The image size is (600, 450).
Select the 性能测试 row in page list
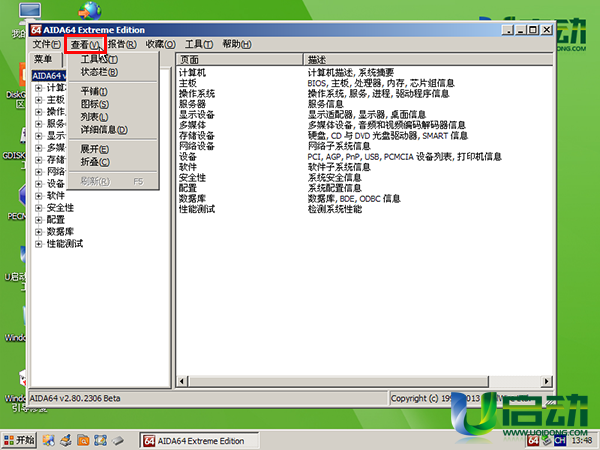197,209
